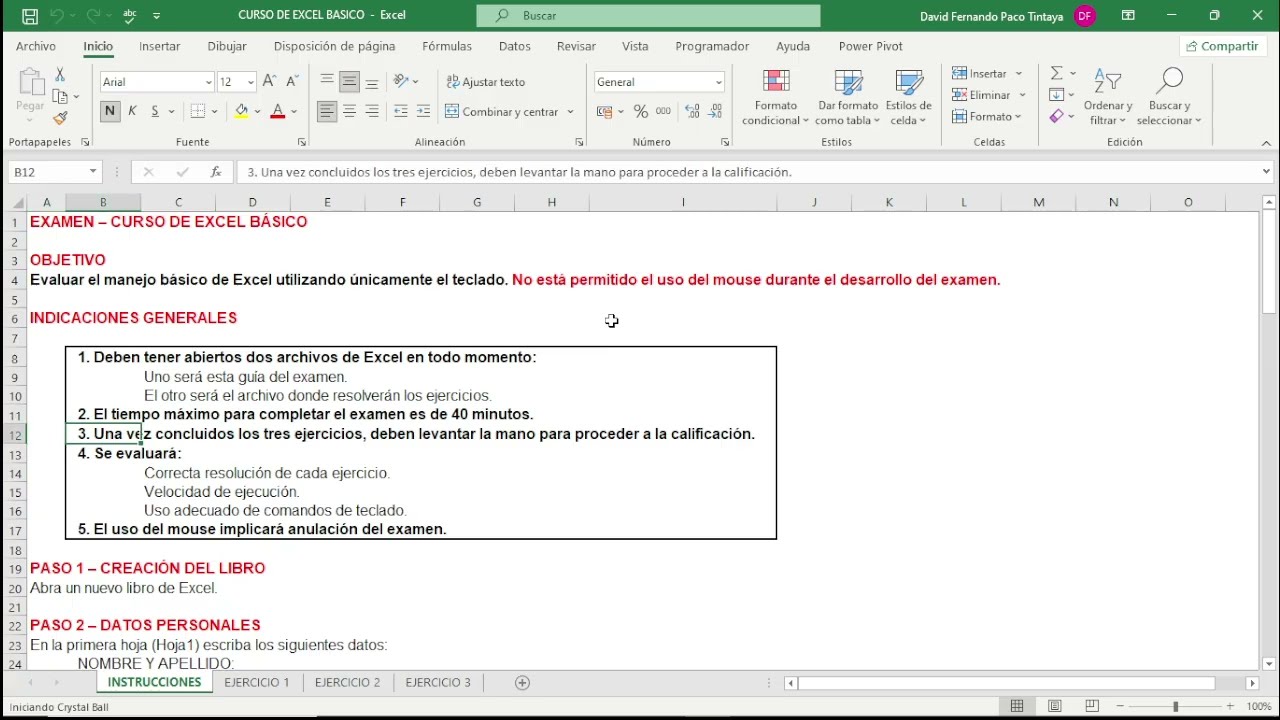The image size is (1280, 720).
Task: Click Ajustar texto button
Action: [486, 82]
